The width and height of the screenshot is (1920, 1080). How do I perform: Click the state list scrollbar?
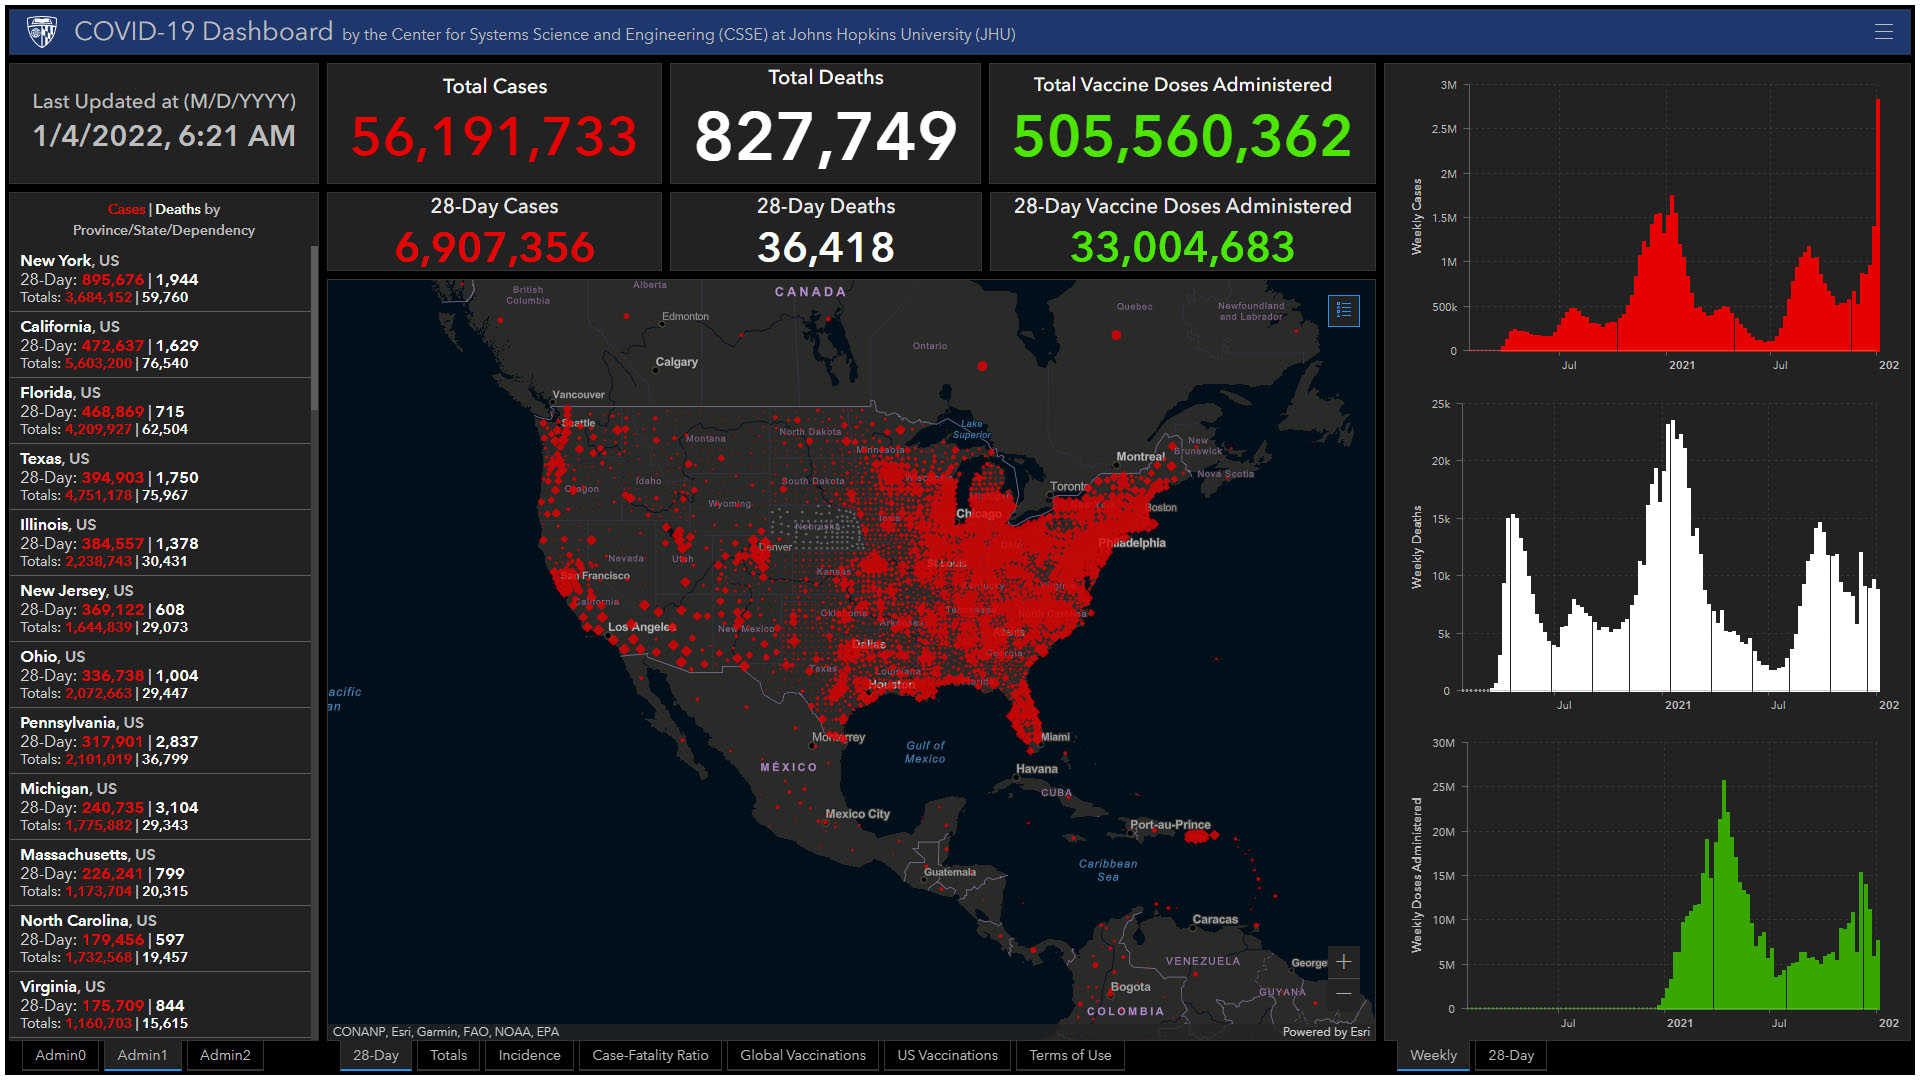[314, 330]
